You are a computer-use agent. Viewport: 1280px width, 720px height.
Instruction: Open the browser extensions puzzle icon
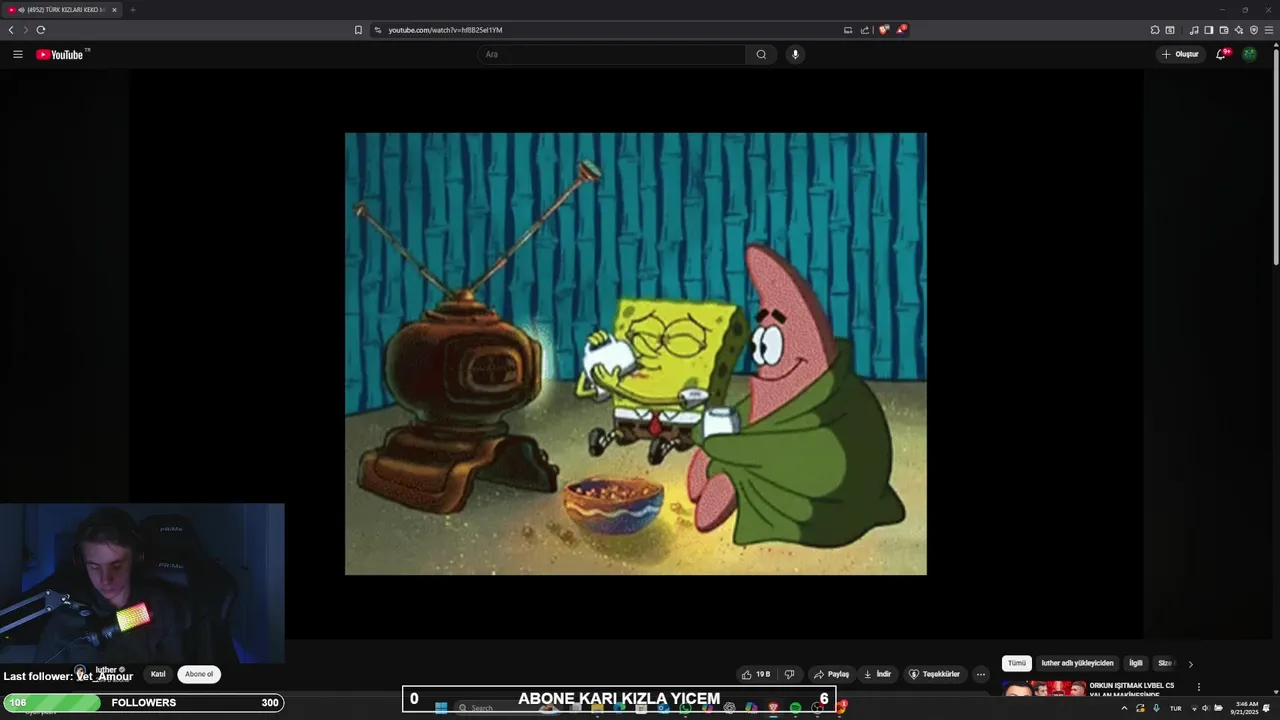[x=1155, y=30]
